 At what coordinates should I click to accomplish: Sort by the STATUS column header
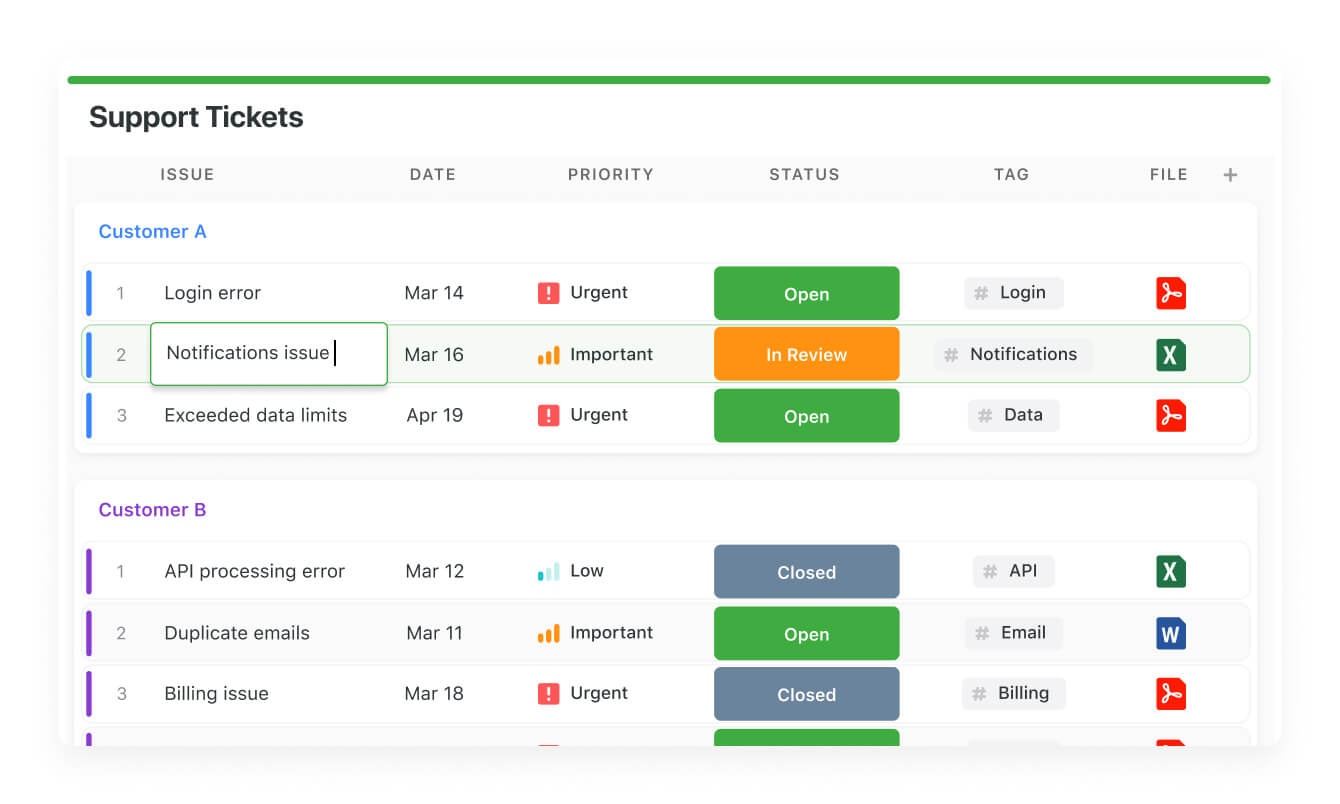tap(804, 174)
